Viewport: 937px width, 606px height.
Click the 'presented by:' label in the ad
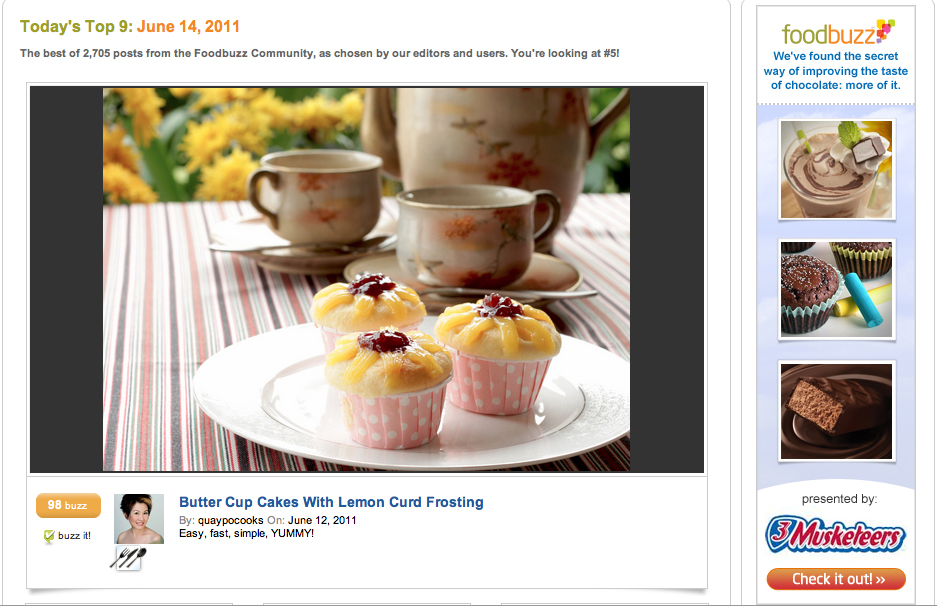click(x=839, y=499)
